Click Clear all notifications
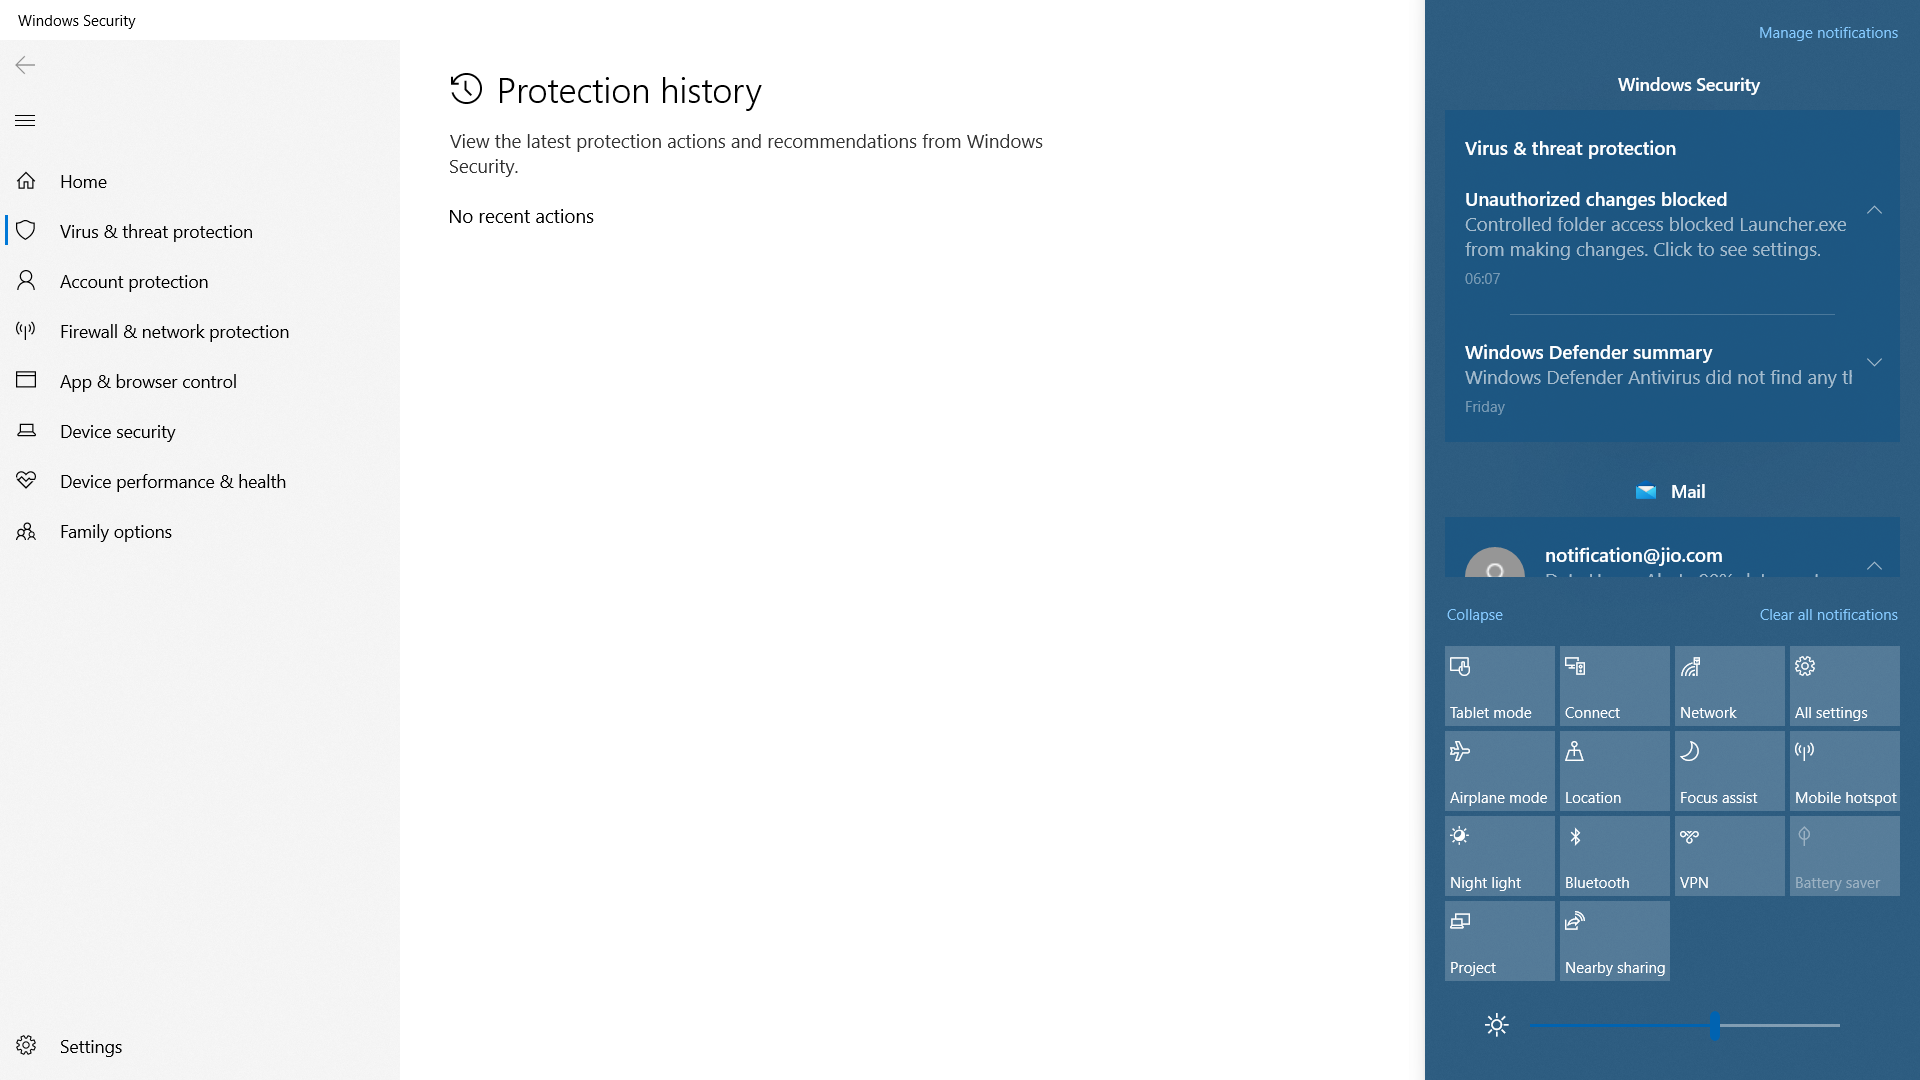The image size is (1920, 1080). pos(1828,615)
